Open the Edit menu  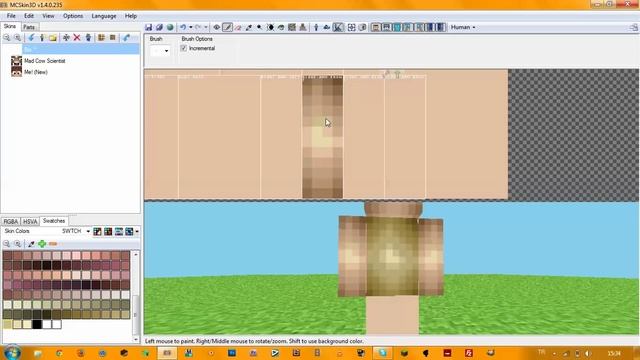click(29, 16)
